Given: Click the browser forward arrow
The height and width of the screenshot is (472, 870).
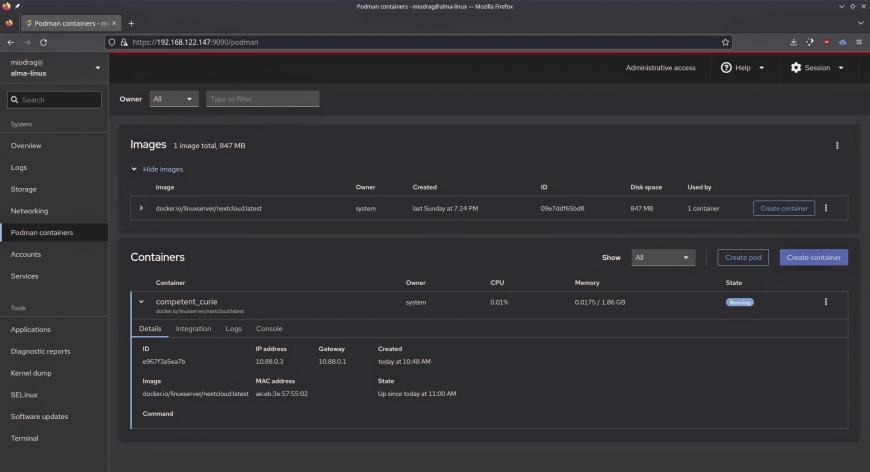Looking at the screenshot, I should [x=27, y=42].
